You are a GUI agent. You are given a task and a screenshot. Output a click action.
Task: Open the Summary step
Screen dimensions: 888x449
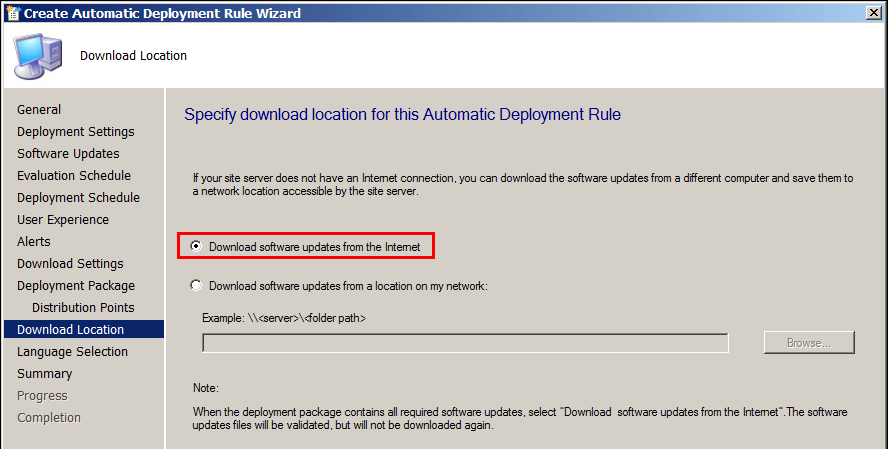[x=45, y=374]
